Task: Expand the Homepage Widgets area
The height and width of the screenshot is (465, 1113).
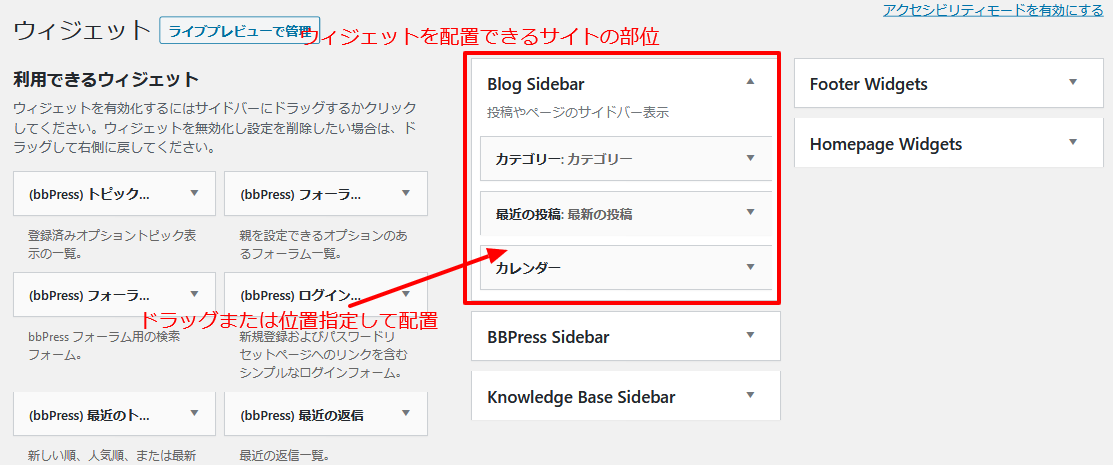Action: [1073, 141]
